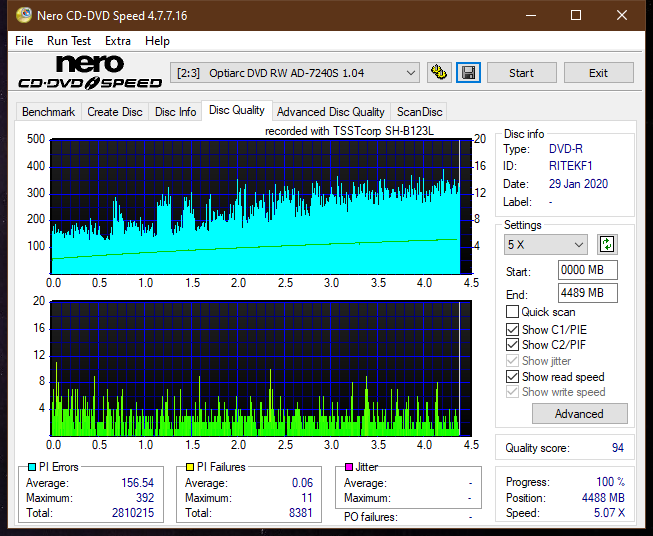This screenshot has width=653, height=536.
Task: Toggle the Quick scan checkbox
Action: pyautogui.click(x=512, y=312)
